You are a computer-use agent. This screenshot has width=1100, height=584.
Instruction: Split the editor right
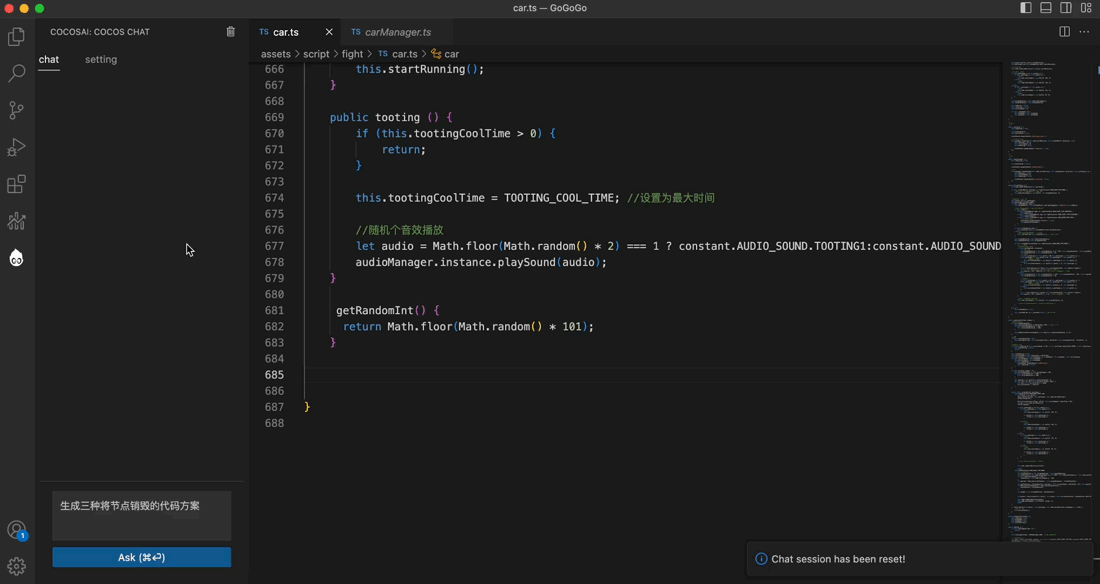(1064, 32)
